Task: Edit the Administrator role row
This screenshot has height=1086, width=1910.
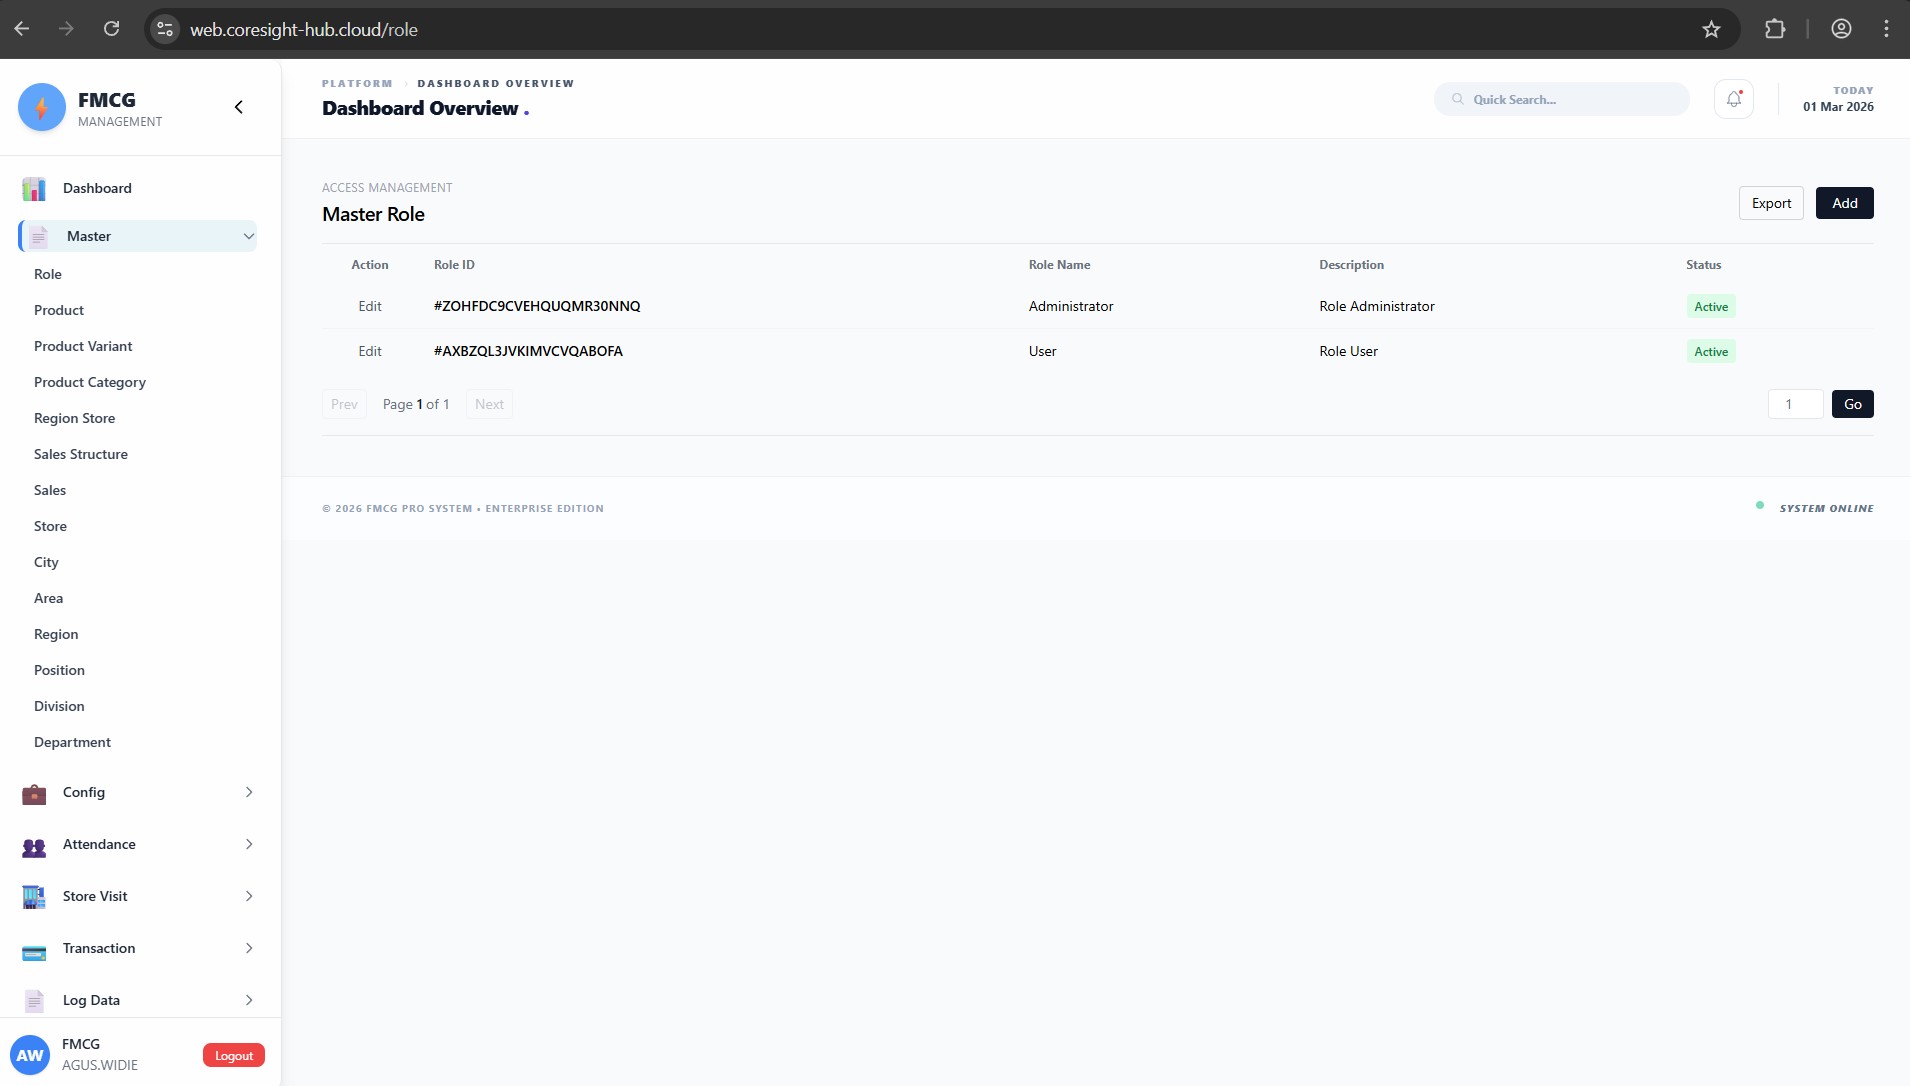Action: 370,306
